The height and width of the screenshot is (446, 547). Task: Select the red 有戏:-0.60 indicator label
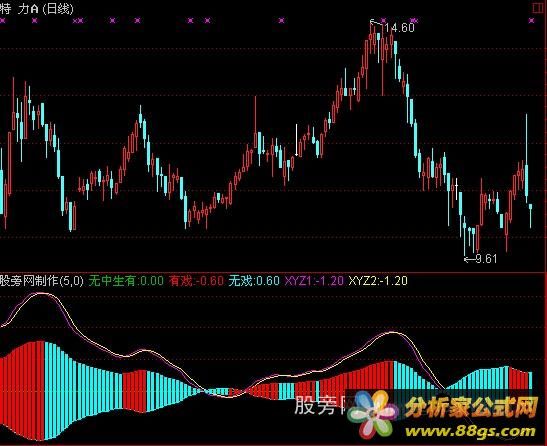point(196,281)
